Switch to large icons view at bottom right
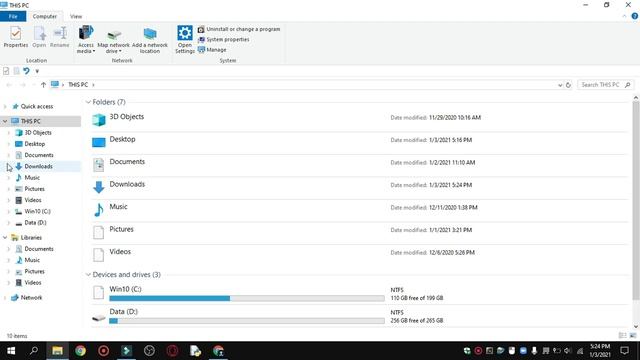 (x=633, y=336)
